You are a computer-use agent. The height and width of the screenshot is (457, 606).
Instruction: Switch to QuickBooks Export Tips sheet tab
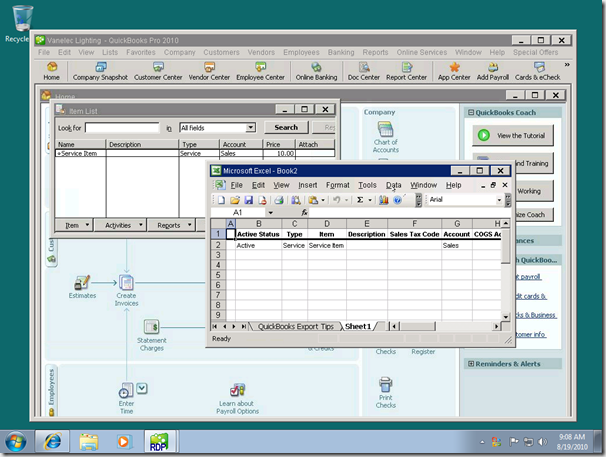click(295, 326)
